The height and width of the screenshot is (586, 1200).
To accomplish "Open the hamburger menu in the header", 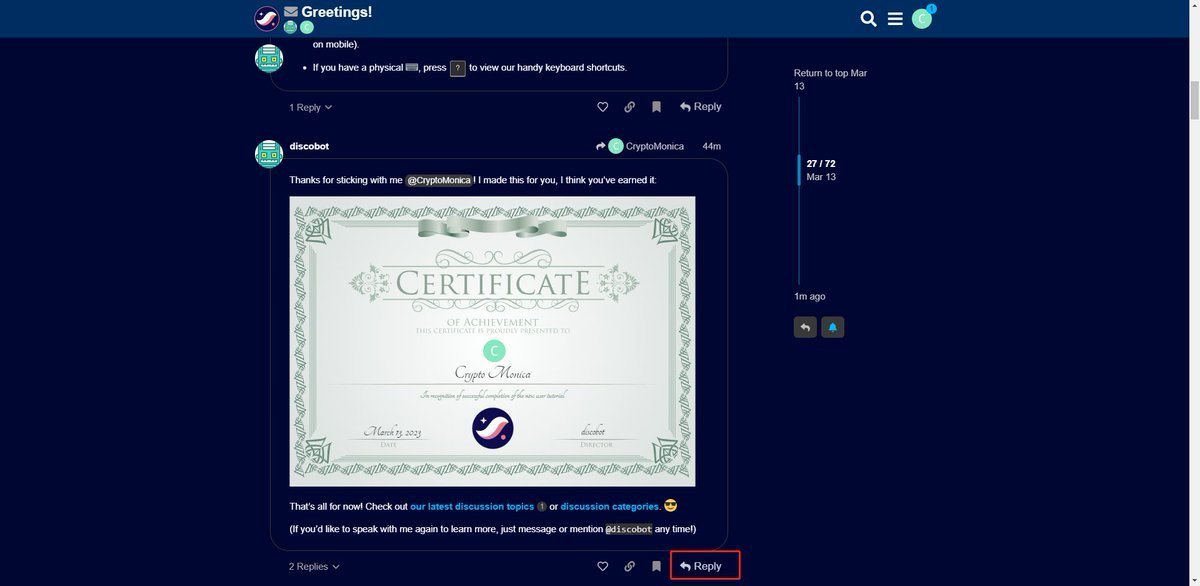I will coord(895,19).
